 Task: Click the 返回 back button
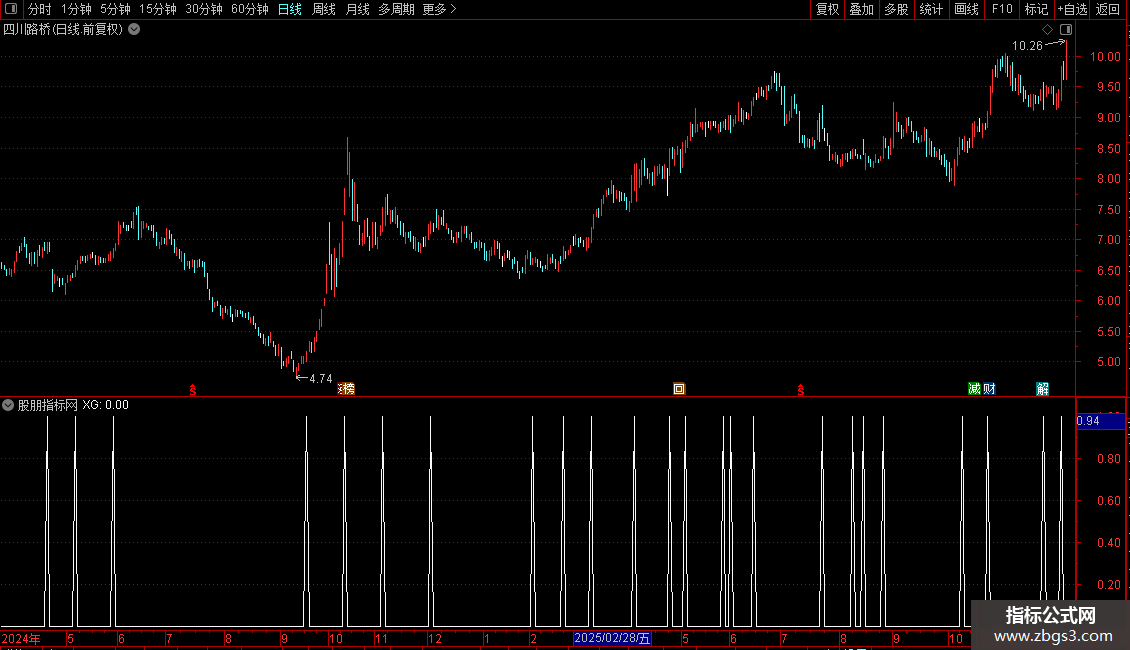pos(1108,9)
